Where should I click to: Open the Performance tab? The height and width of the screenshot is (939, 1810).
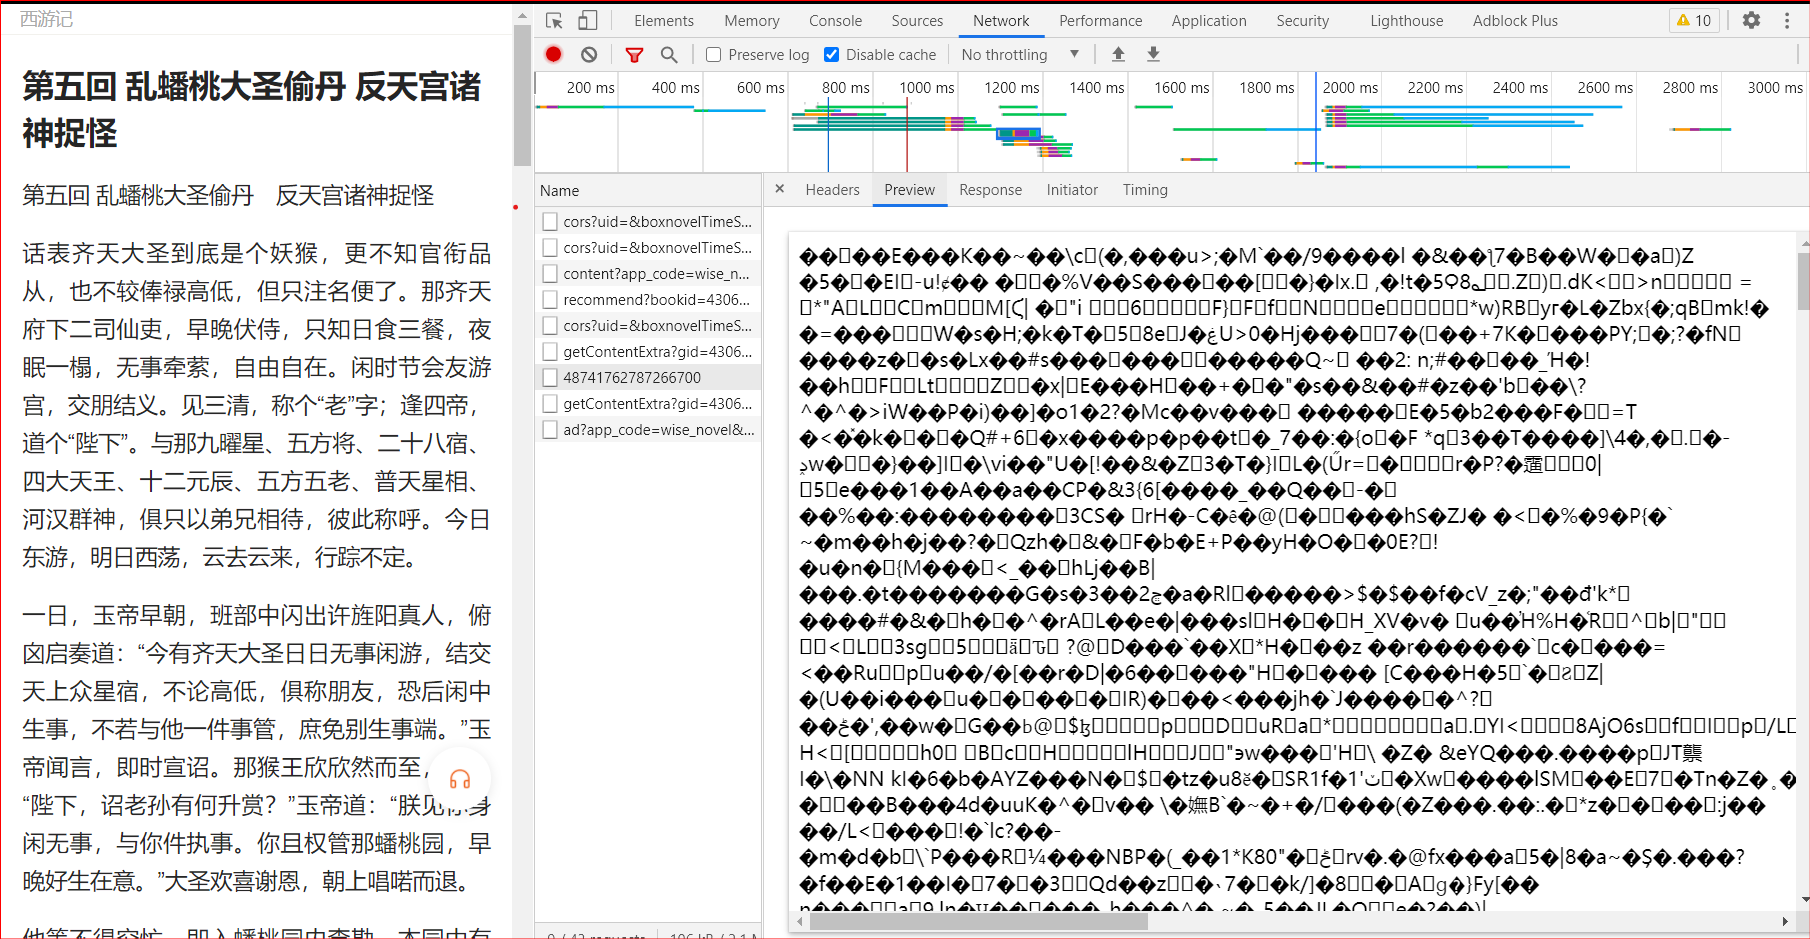[1100, 20]
